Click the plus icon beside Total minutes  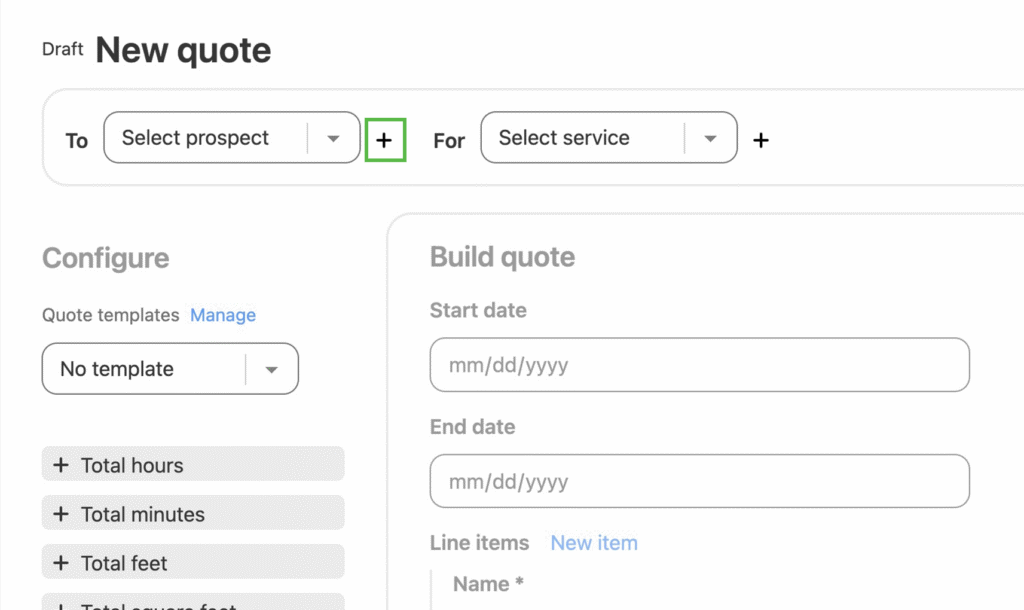(61, 514)
